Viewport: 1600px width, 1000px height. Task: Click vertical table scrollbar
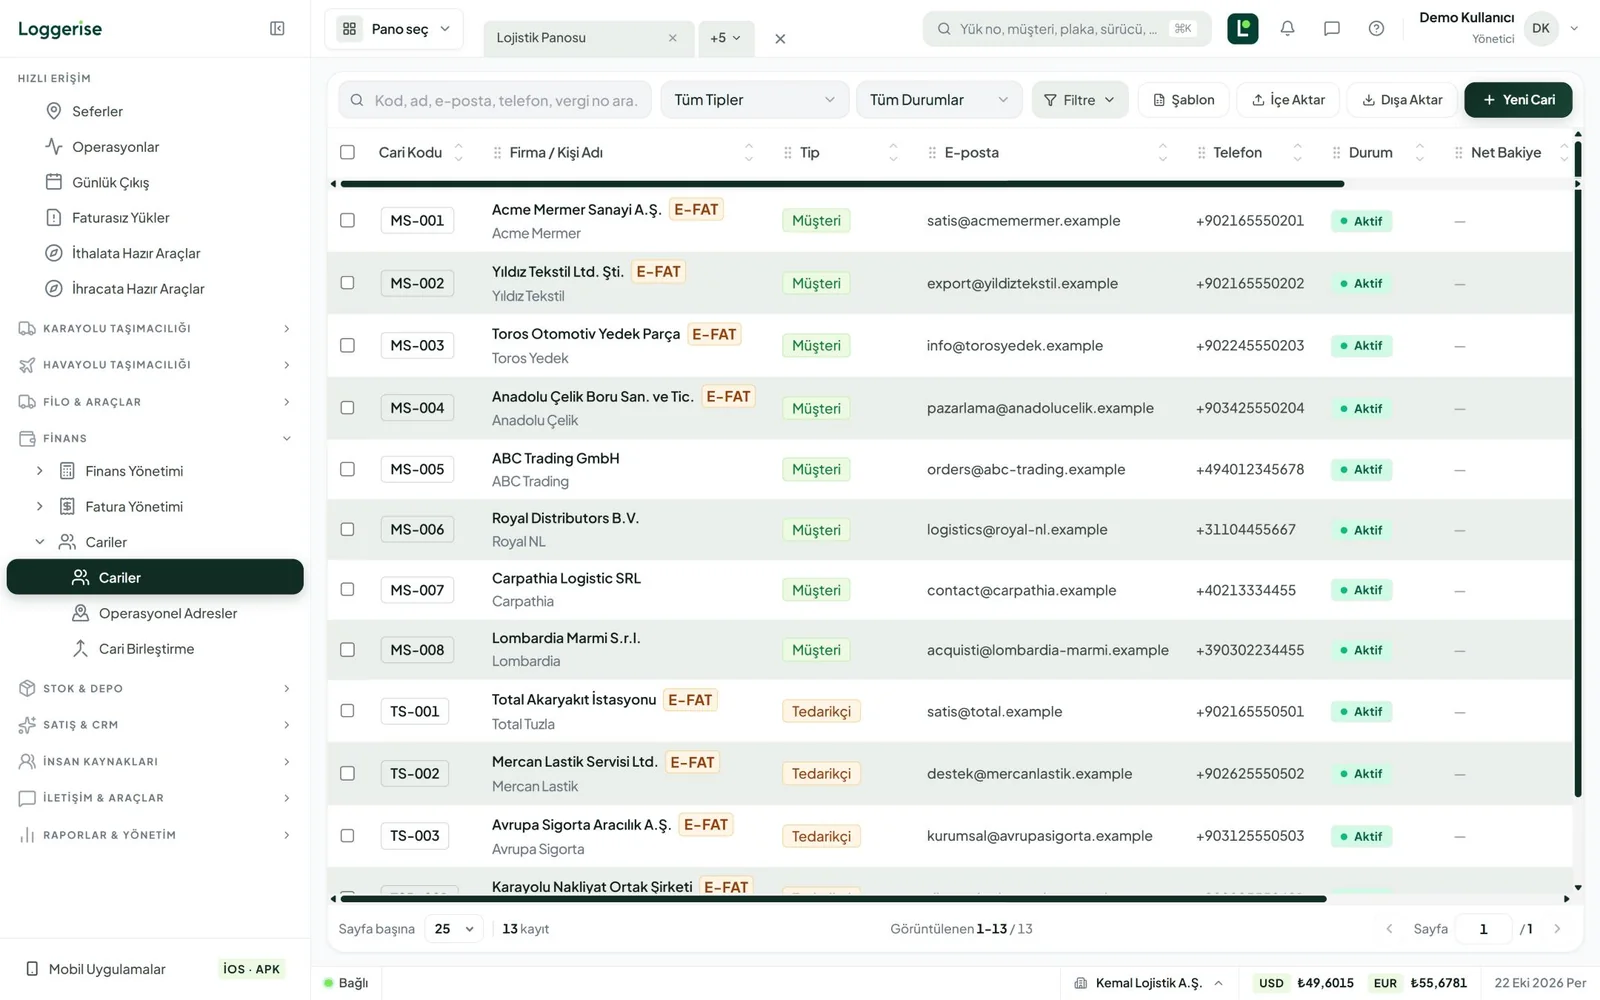[x=1578, y=470]
